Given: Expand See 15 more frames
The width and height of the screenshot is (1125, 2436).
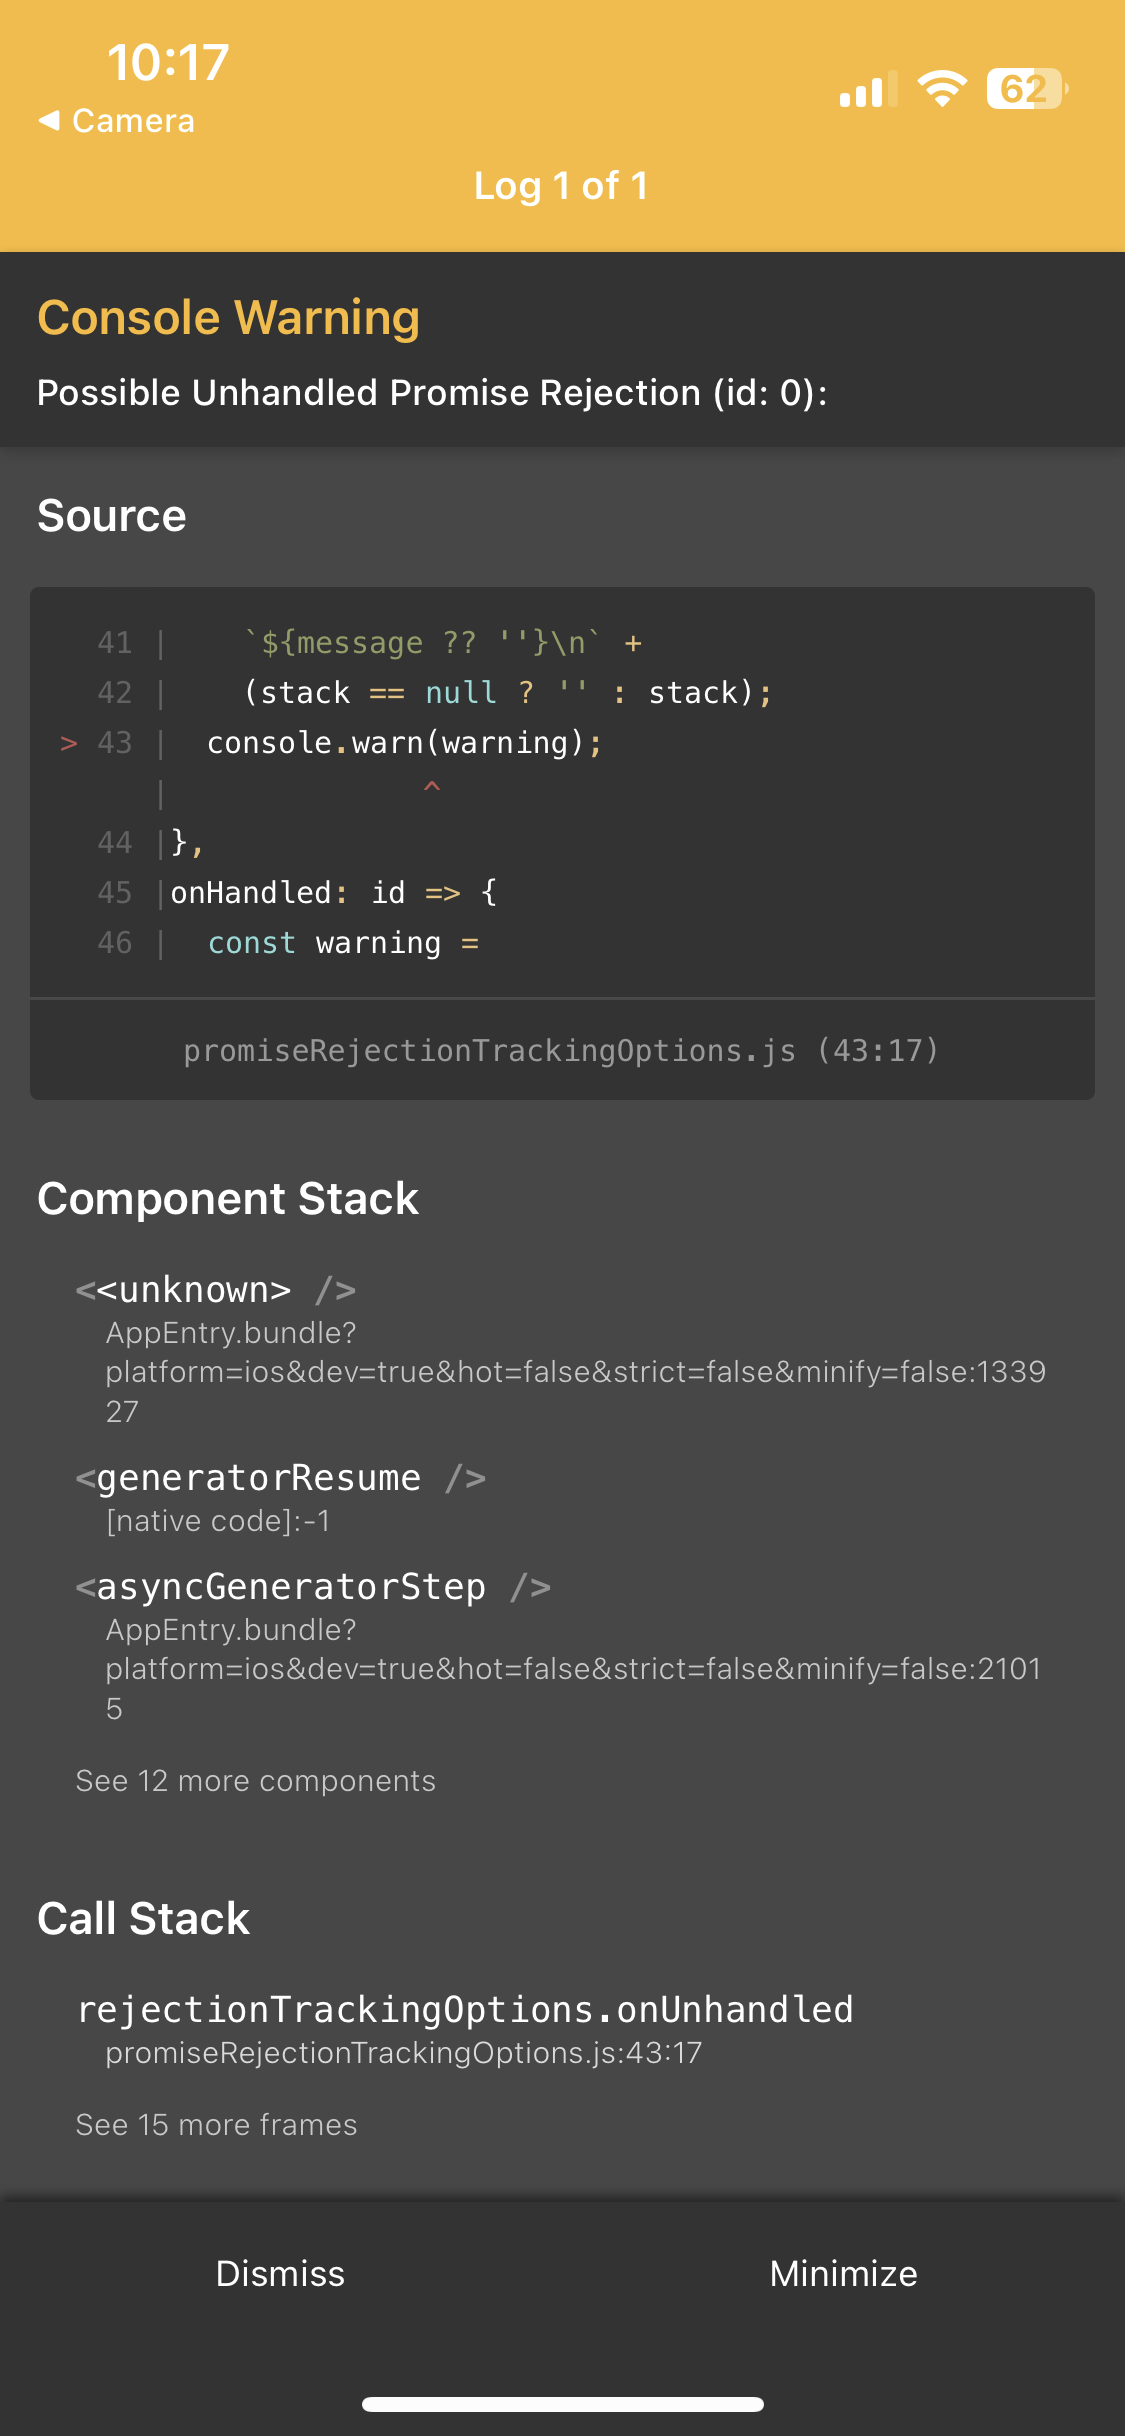Looking at the screenshot, I should coord(217,2125).
